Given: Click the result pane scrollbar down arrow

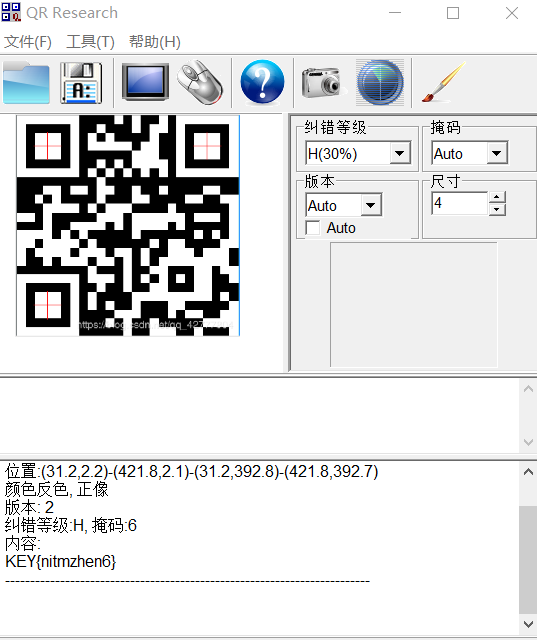Looking at the screenshot, I should click(528, 624).
